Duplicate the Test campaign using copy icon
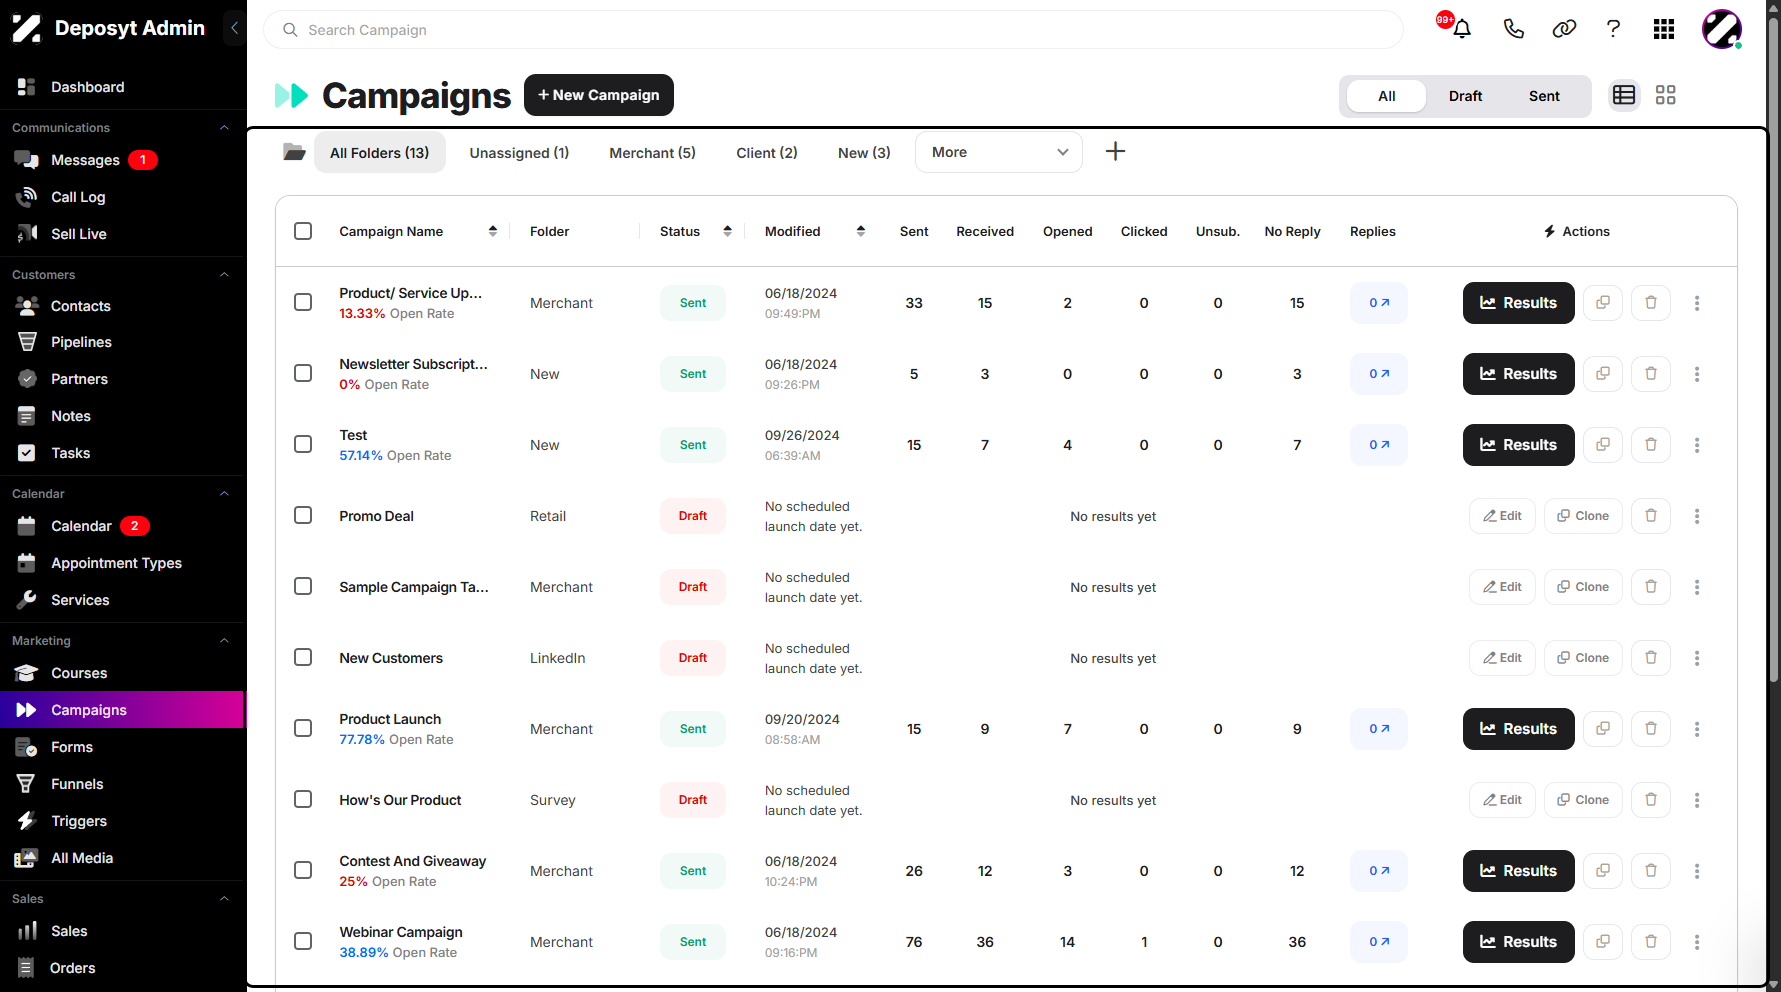The image size is (1781, 992). pos(1603,445)
